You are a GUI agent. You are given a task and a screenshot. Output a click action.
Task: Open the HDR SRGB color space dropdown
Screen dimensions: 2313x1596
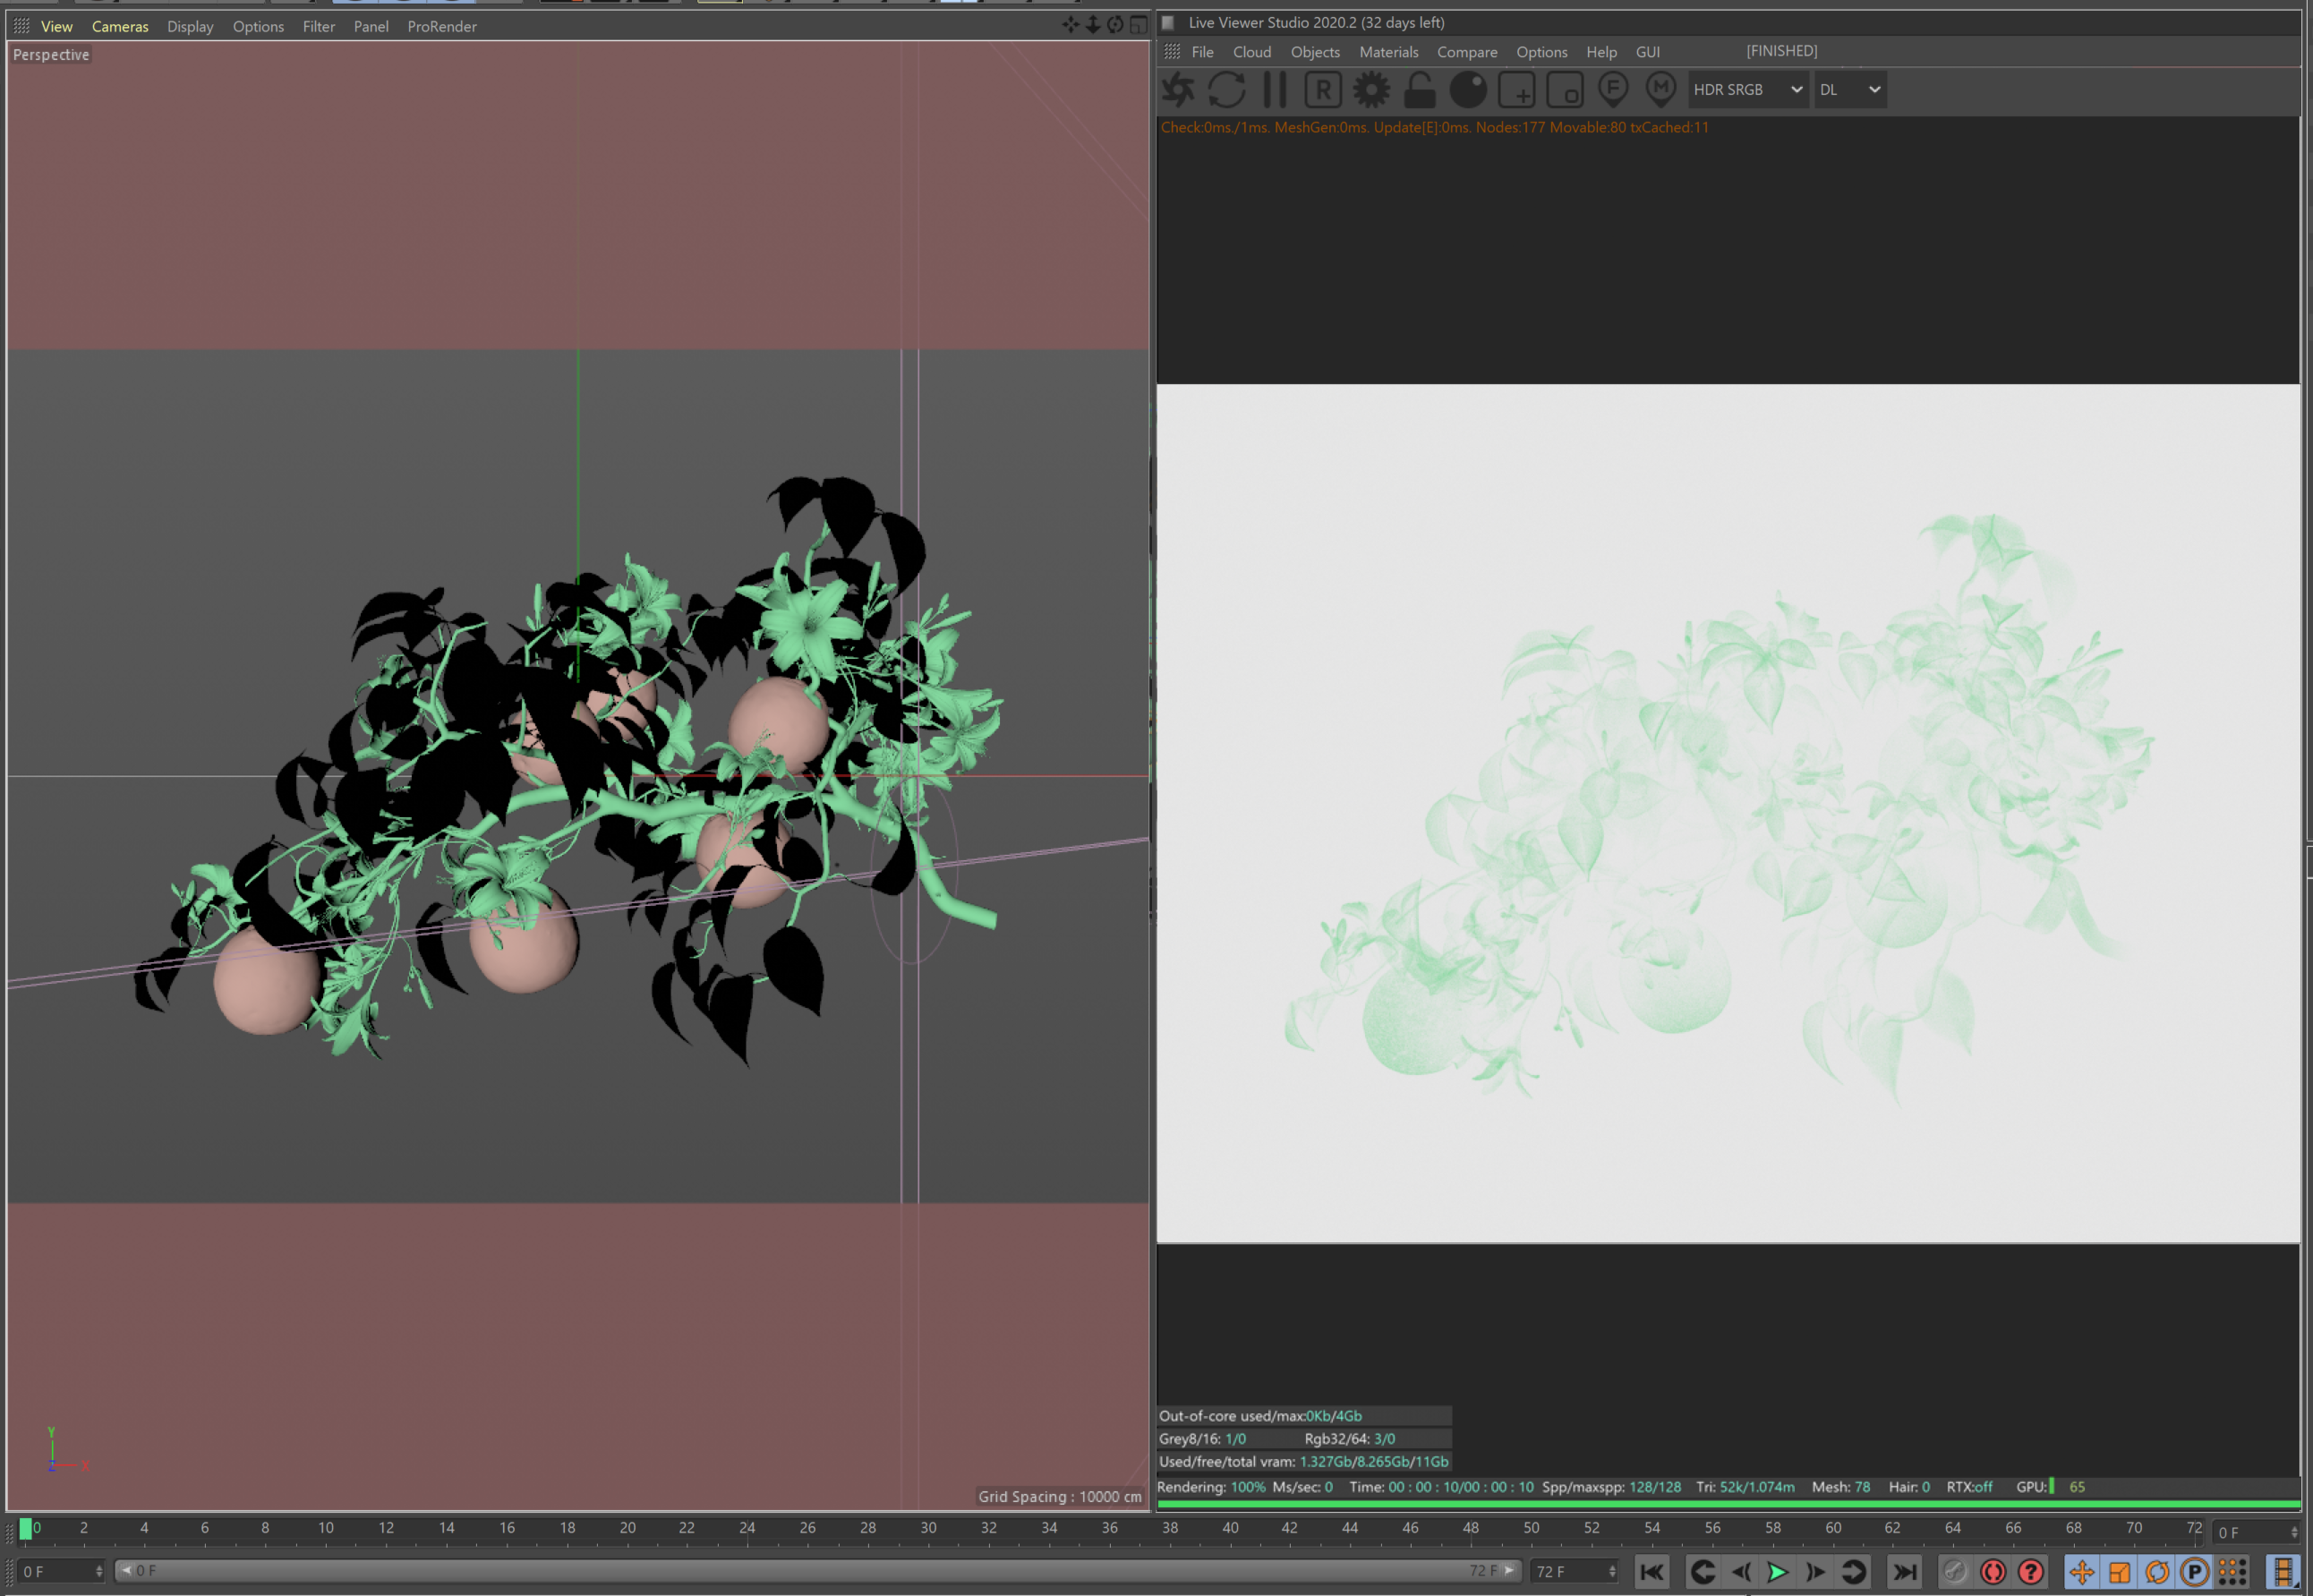pyautogui.click(x=1747, y=90)
